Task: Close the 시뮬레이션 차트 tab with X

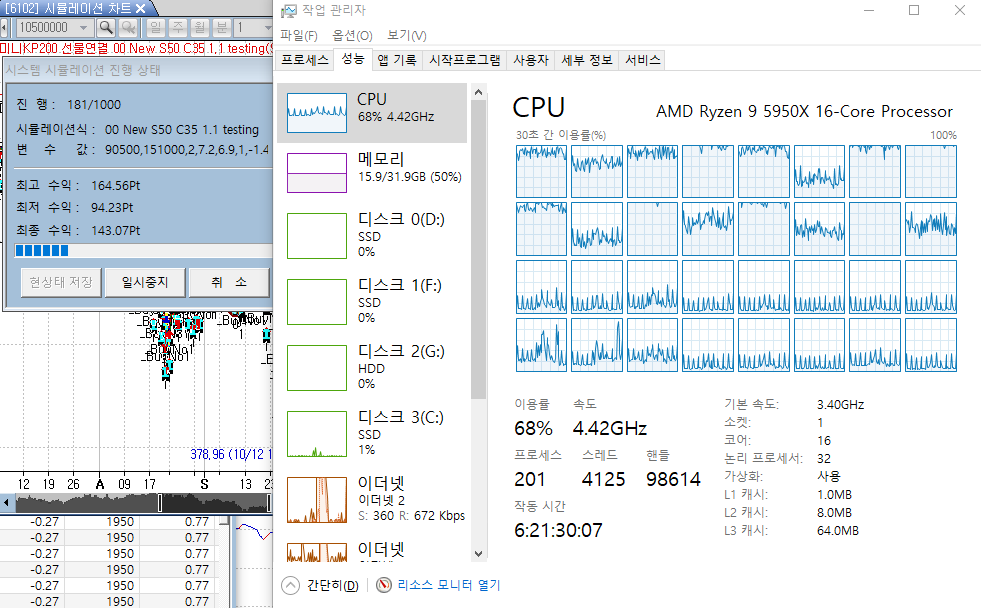Action: point(140,8)
